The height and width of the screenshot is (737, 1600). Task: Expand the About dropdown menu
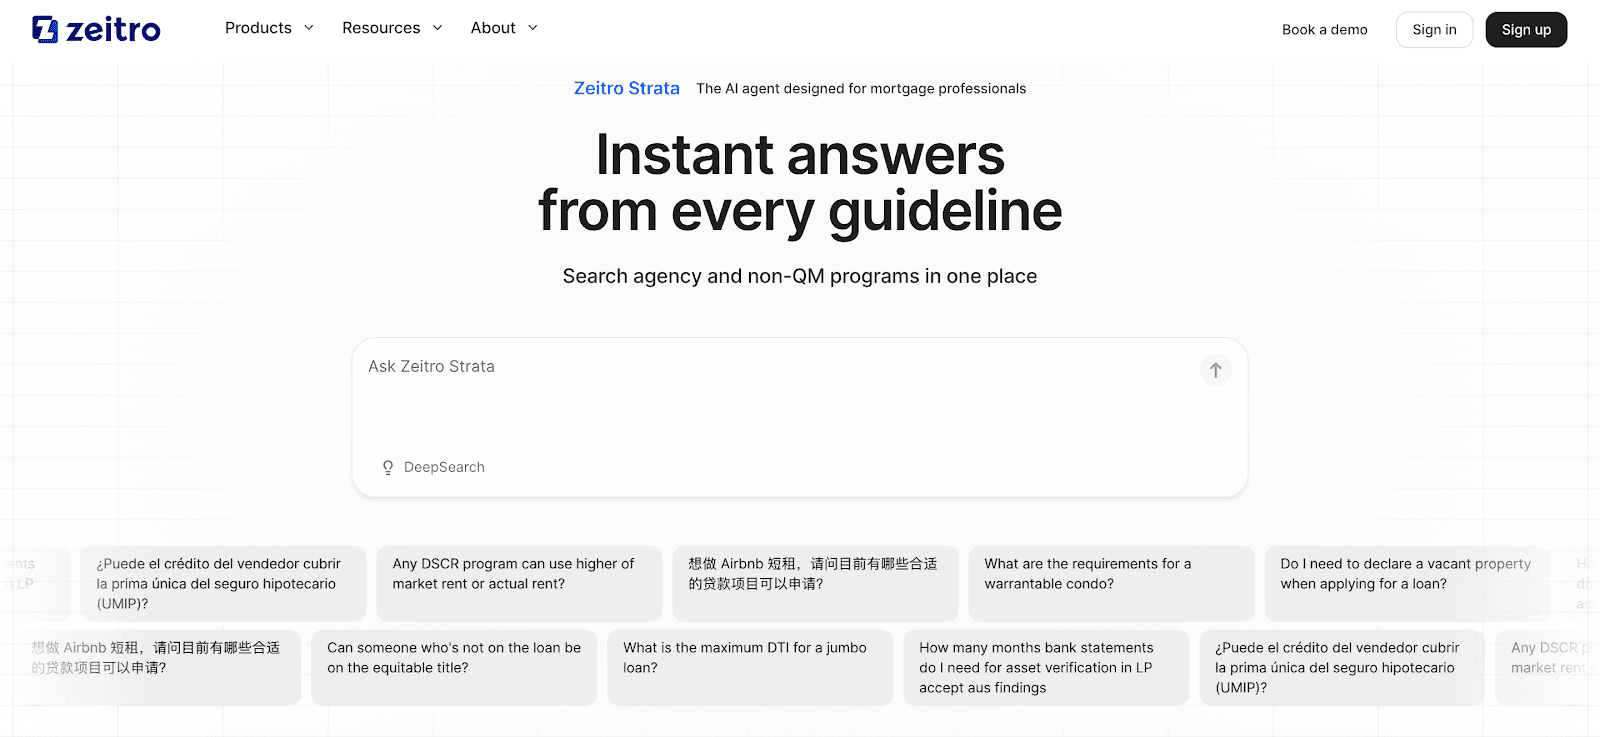(505, 28)
